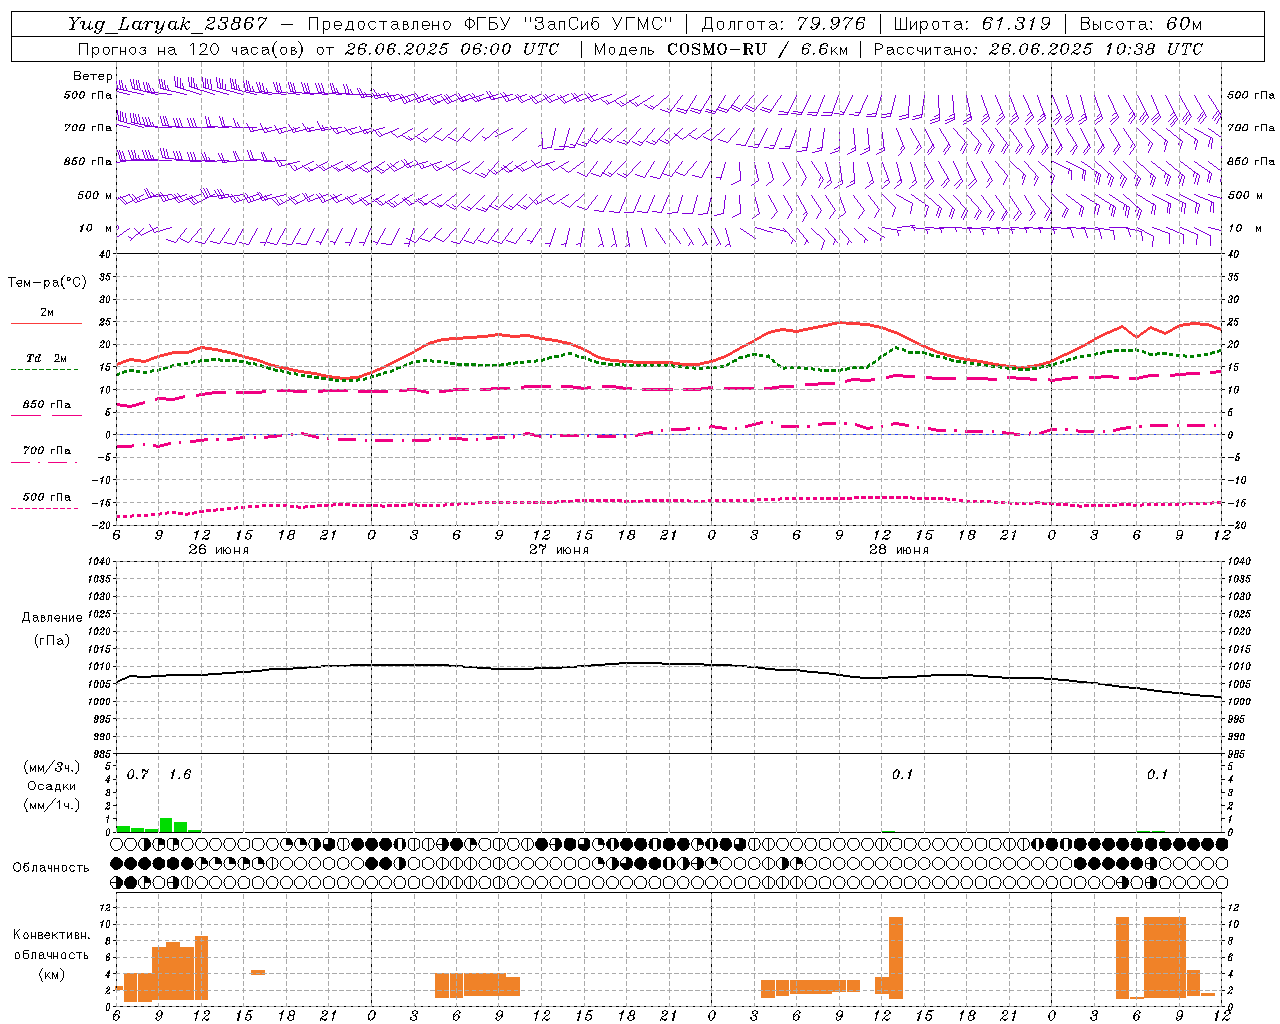
Task: Click the Конвективн. облачность label
Action: (x=52, y=945)
